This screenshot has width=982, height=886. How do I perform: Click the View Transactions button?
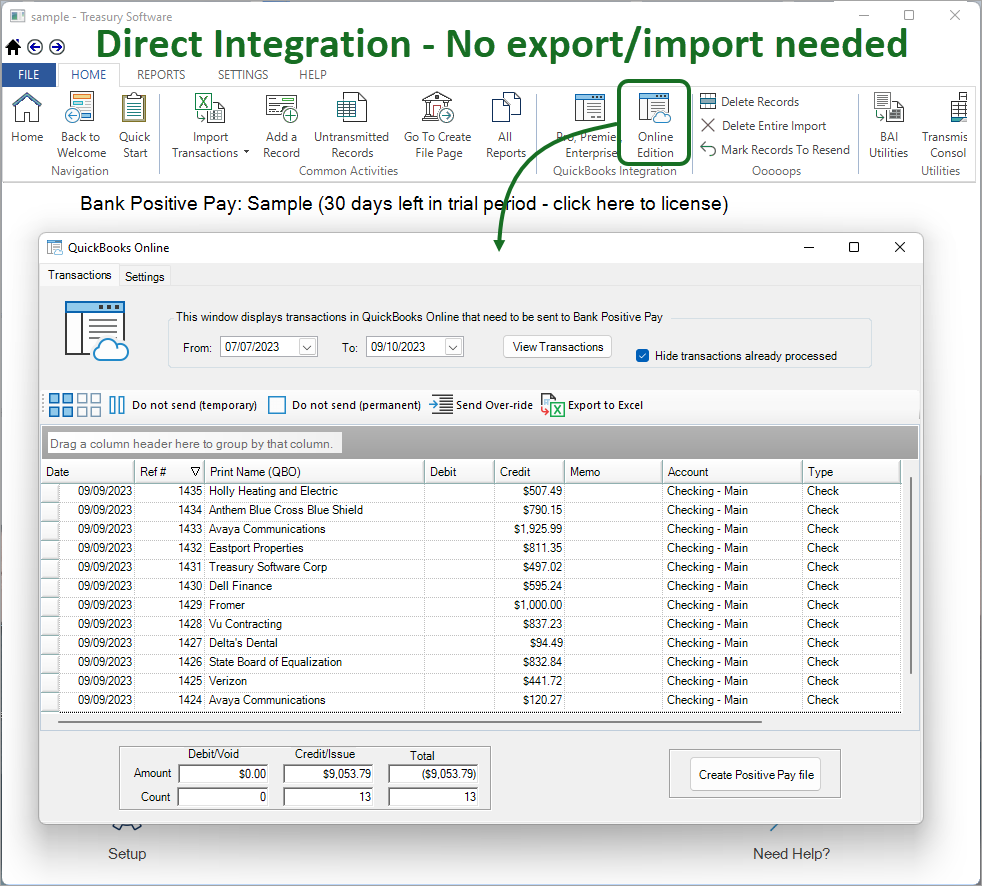point(557,347)
